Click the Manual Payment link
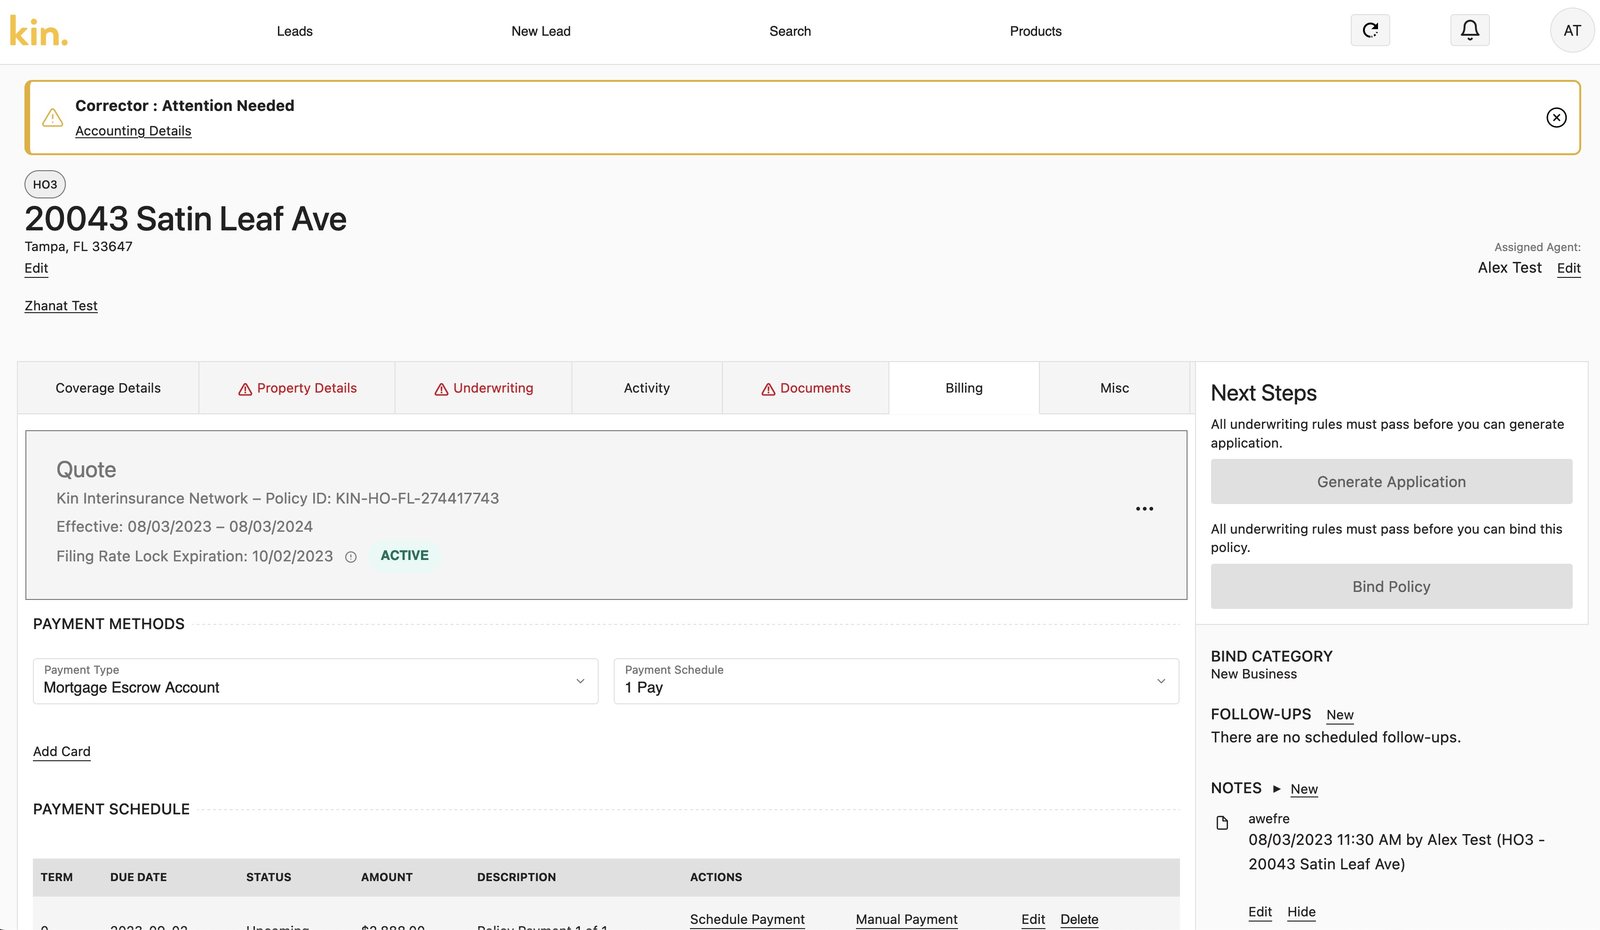 coord(907,920)
